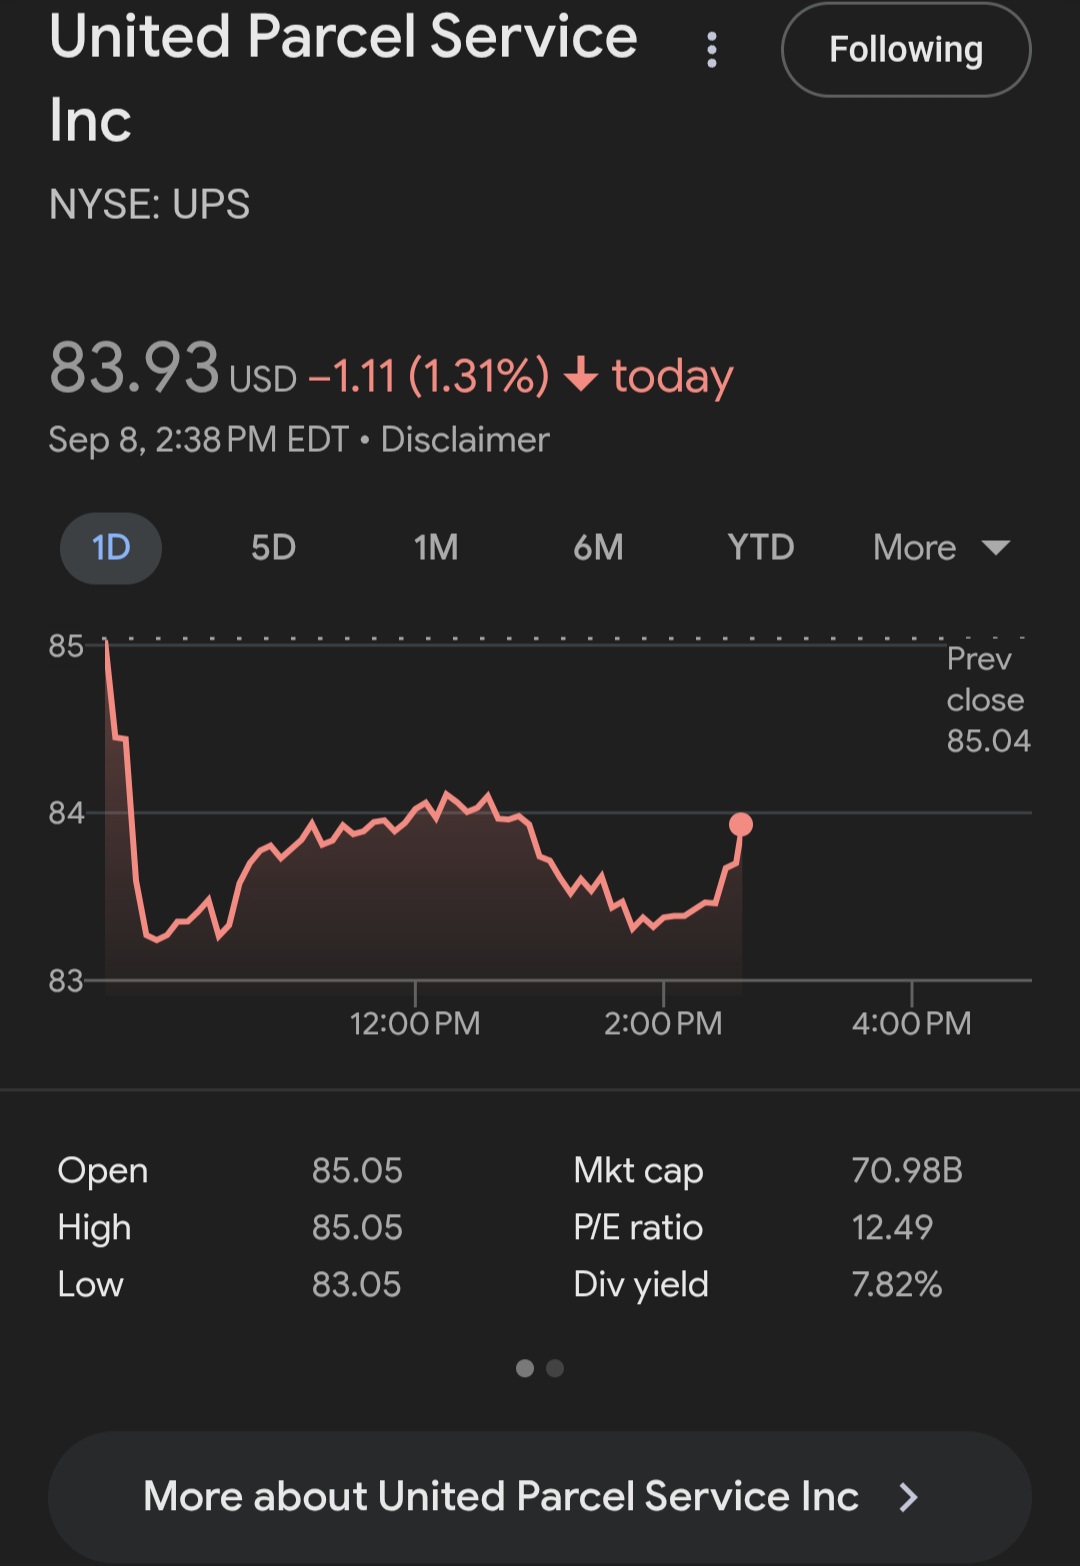Image resolution: width=1080 pixels, height=1566 pixels.
Task: Switch to the 1M chart range
Action: [x=436, y=548]
